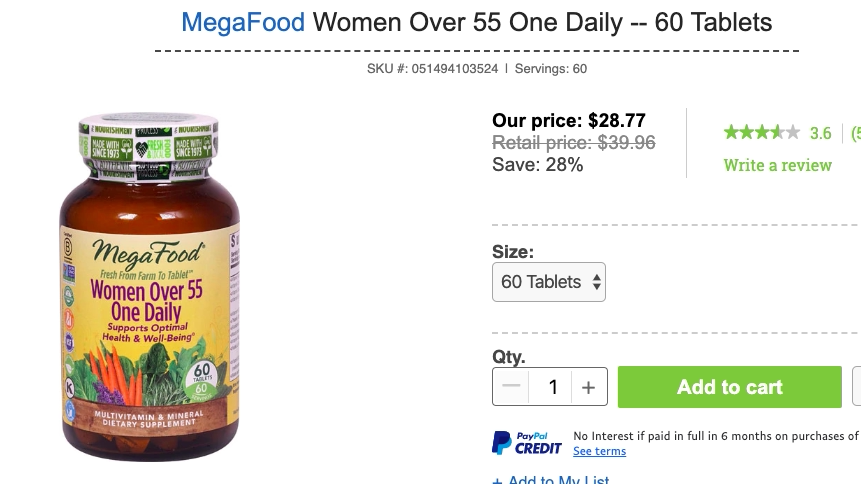Click the Add to My List plus link

click(551, 480)
